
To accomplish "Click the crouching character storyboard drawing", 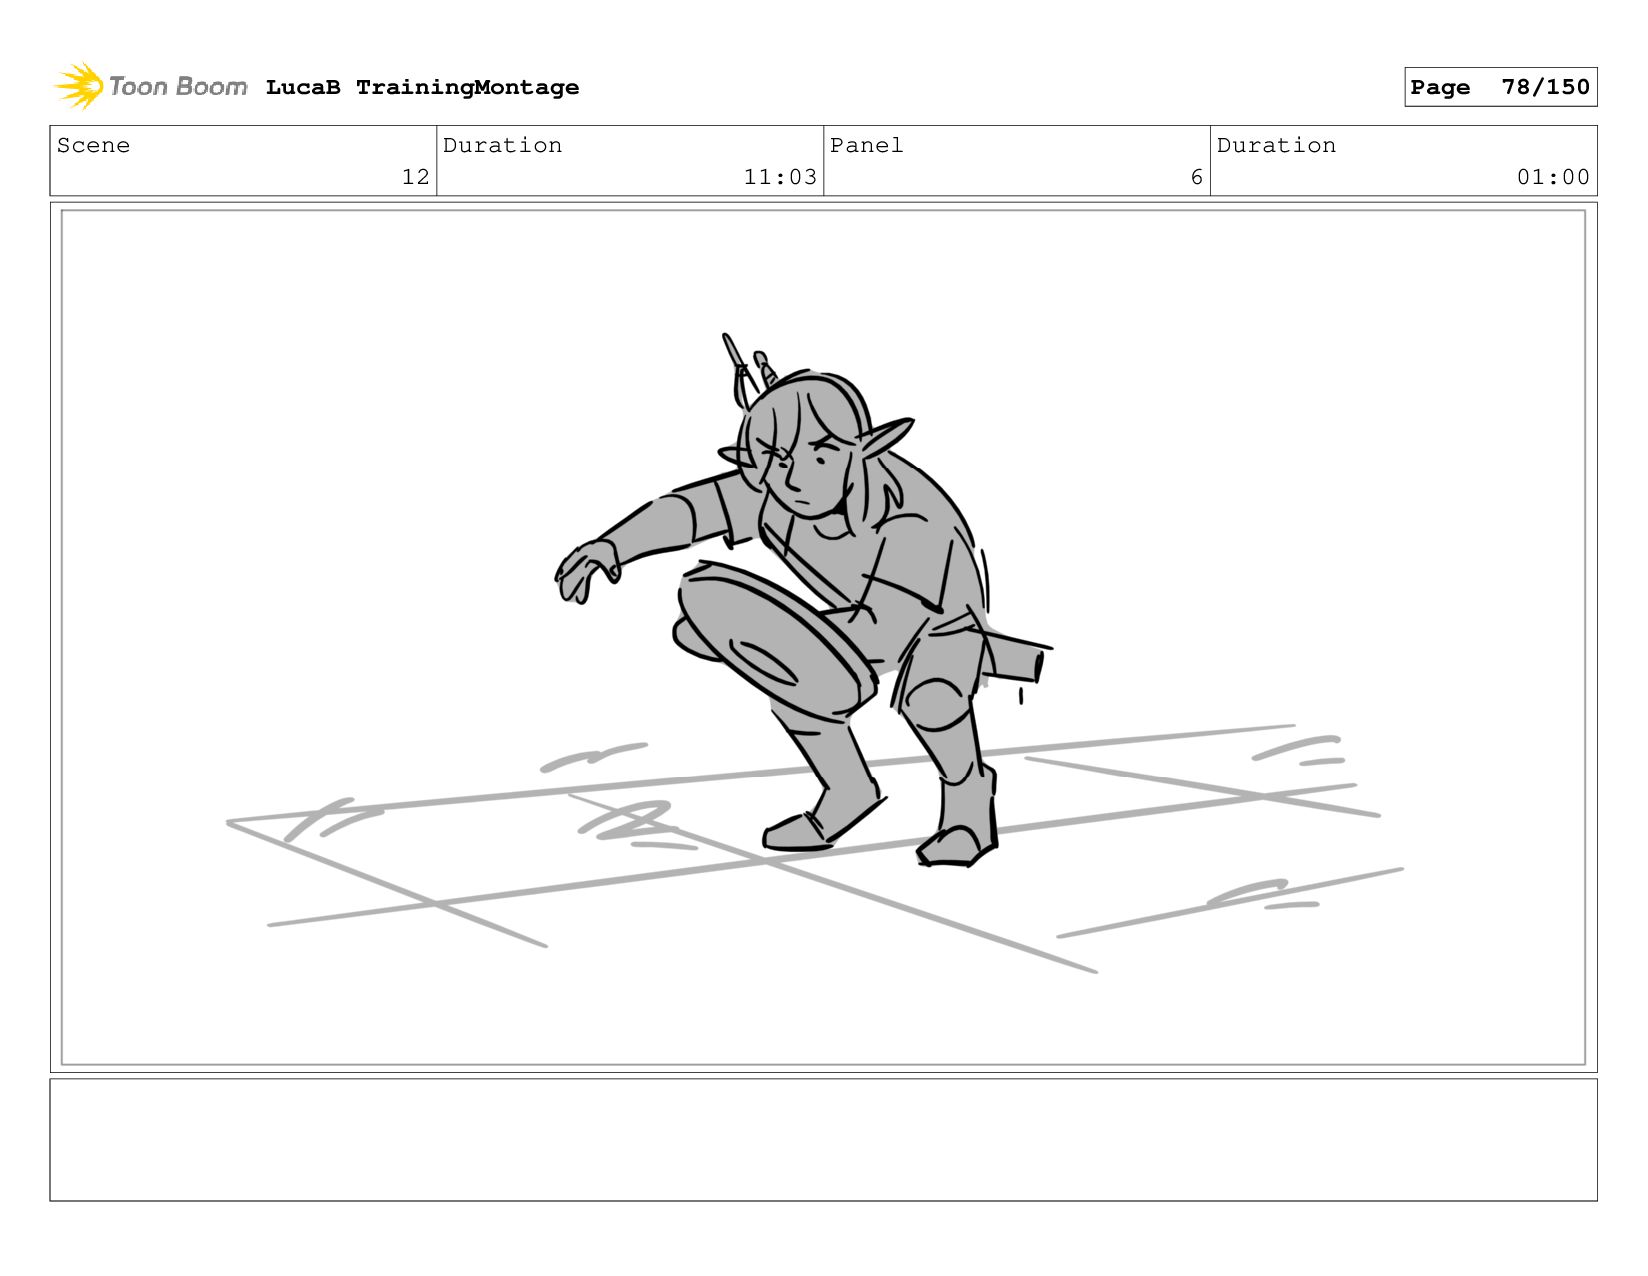I will pyautogui.click(x=805, y=600).
